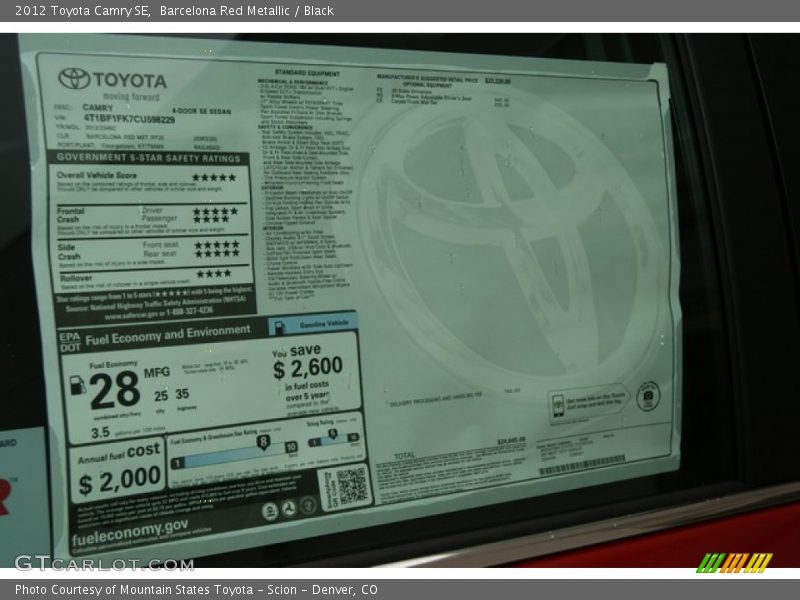The image size is (800, 600).
Task: Click the "2012 Toyota Camry SE" title text
Action: coord(82,11)
